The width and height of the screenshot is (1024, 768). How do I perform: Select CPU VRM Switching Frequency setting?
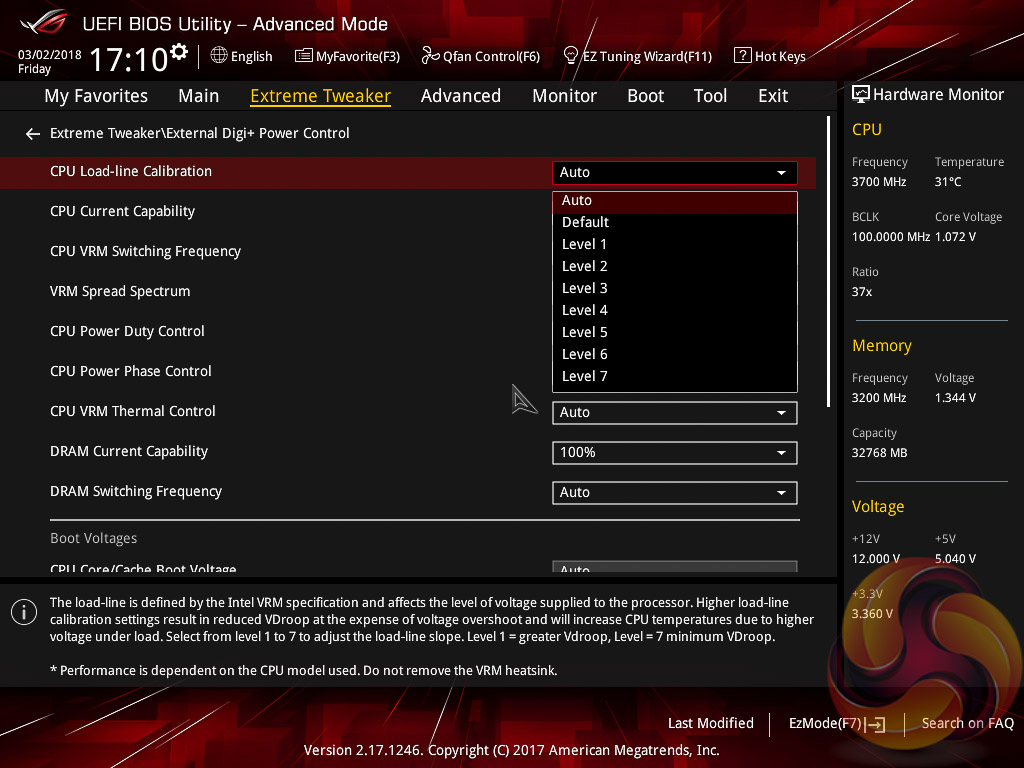click(146, 251)
